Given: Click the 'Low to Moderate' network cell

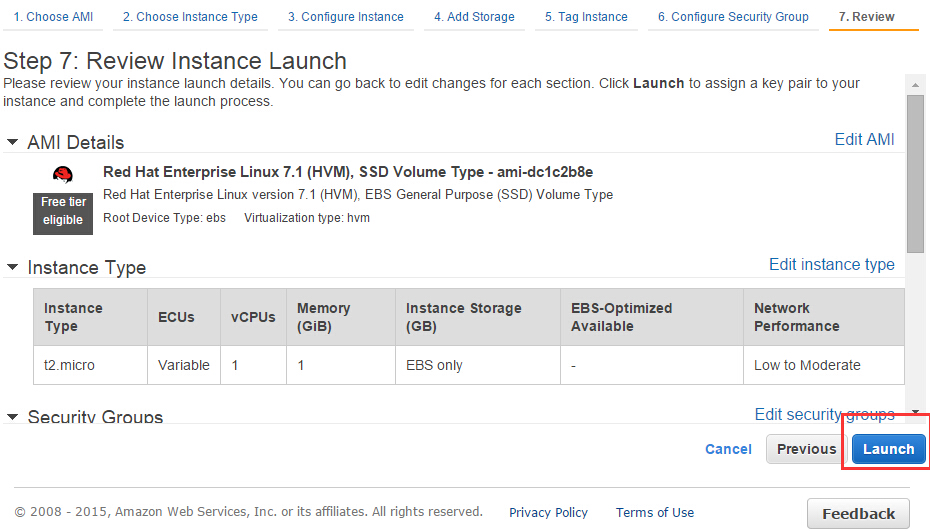Looking at the screenshot, I should tap(824, 365).
